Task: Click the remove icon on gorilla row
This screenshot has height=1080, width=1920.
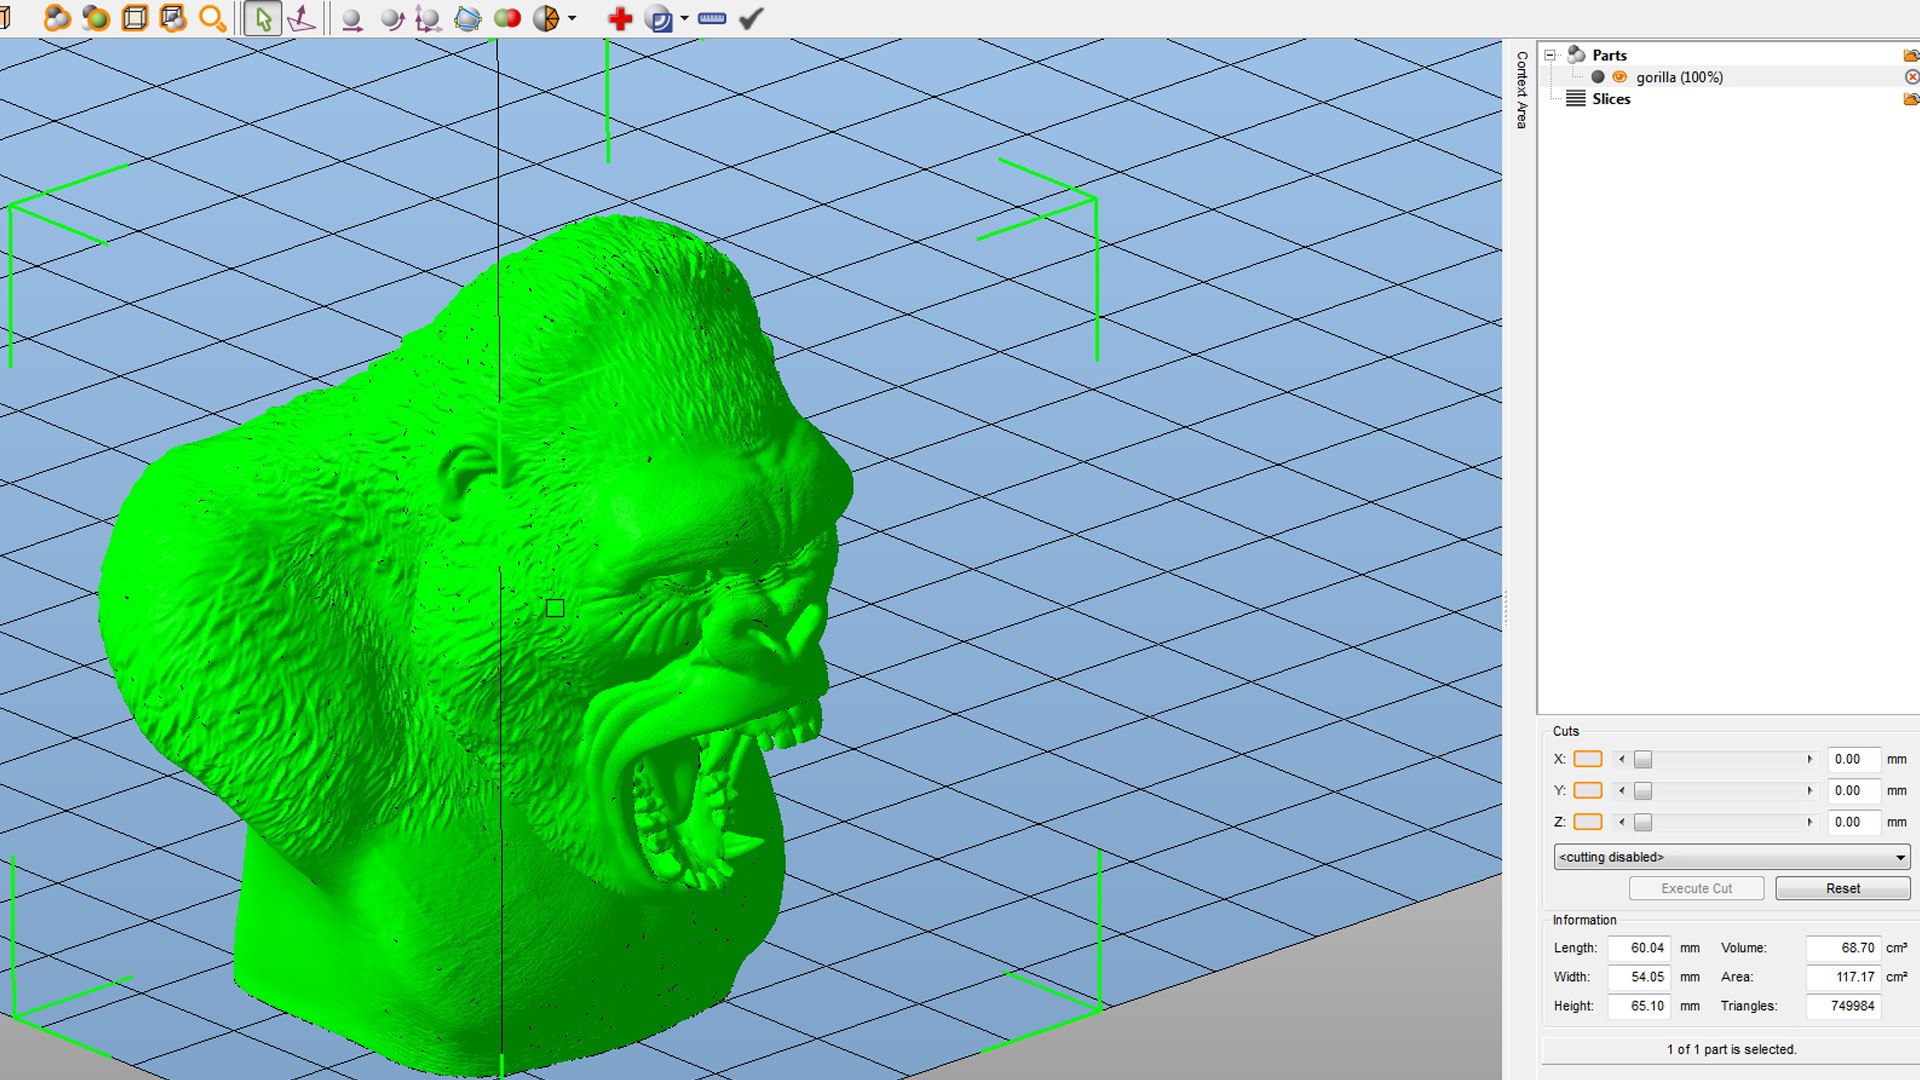Action: [1912, 77]
